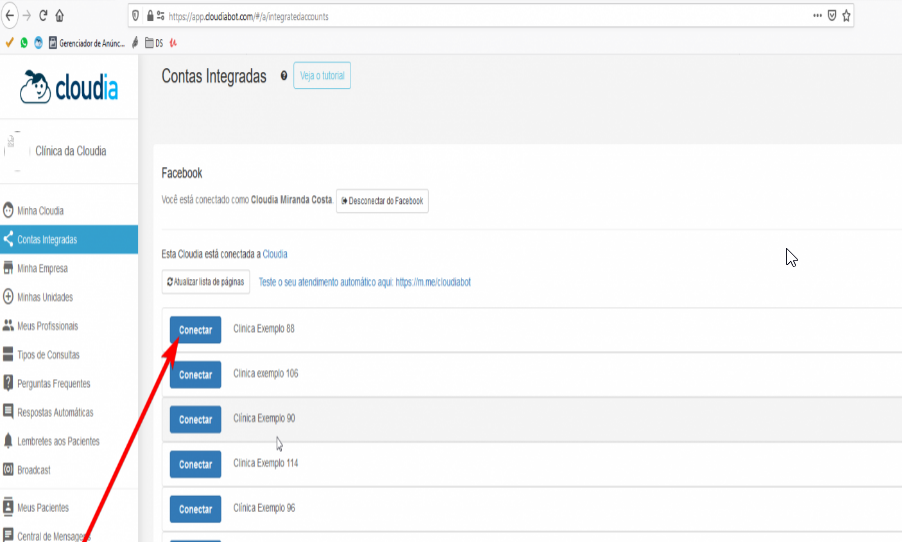The image size is (902, 542).
Task: Click the help question mark icon
Action: coord(284,75)
